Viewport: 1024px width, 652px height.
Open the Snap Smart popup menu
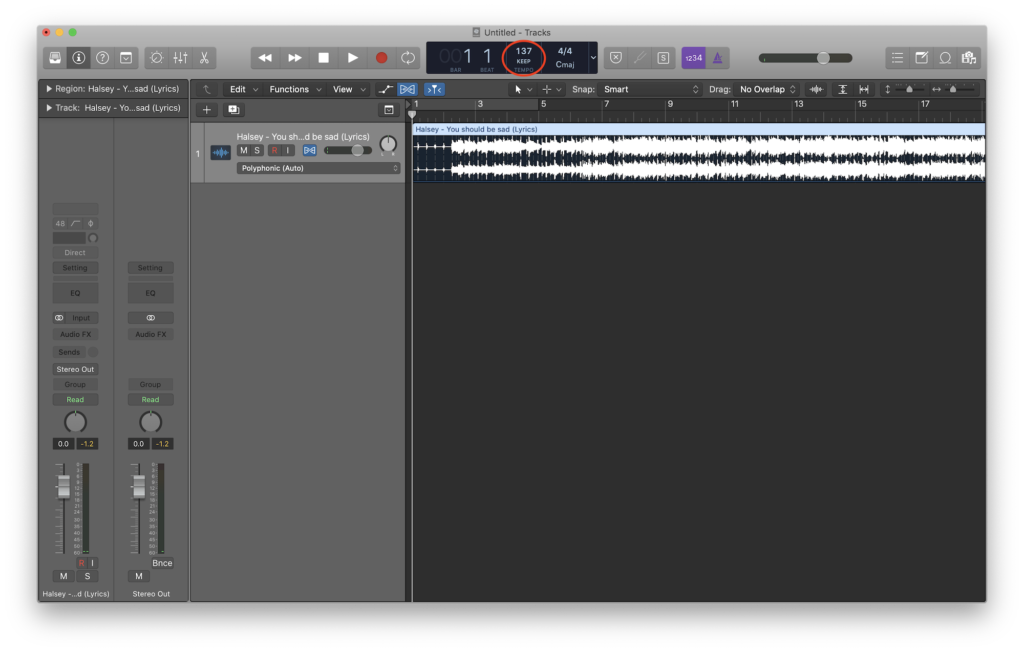click(650, 90)
